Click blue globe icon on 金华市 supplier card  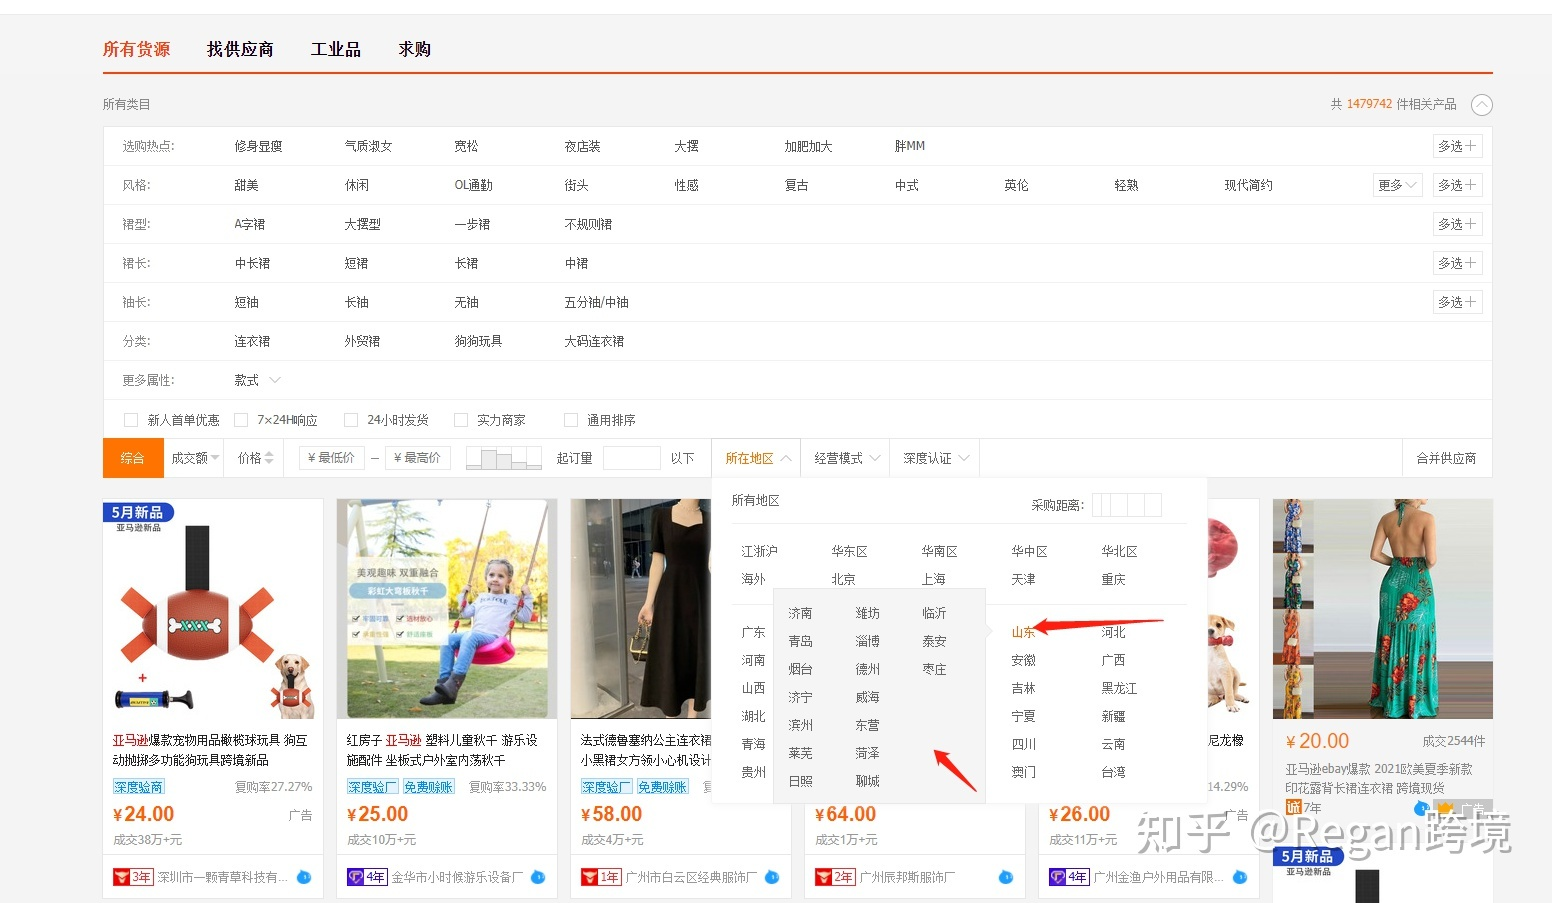click(537, 876)
